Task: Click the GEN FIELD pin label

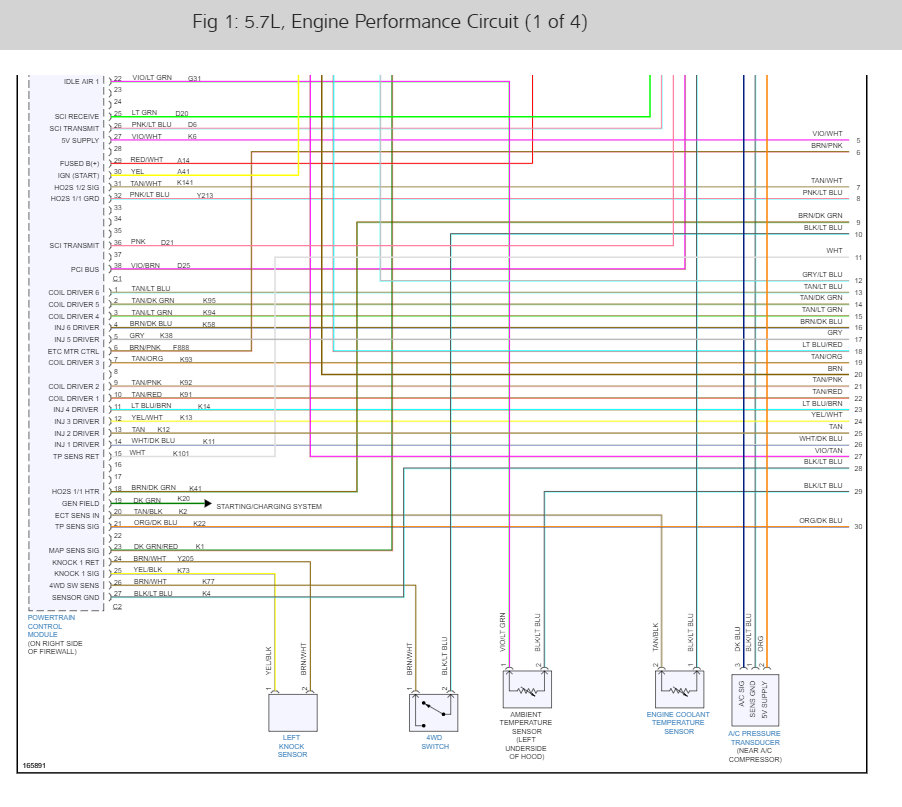Action: click(81, 503)
